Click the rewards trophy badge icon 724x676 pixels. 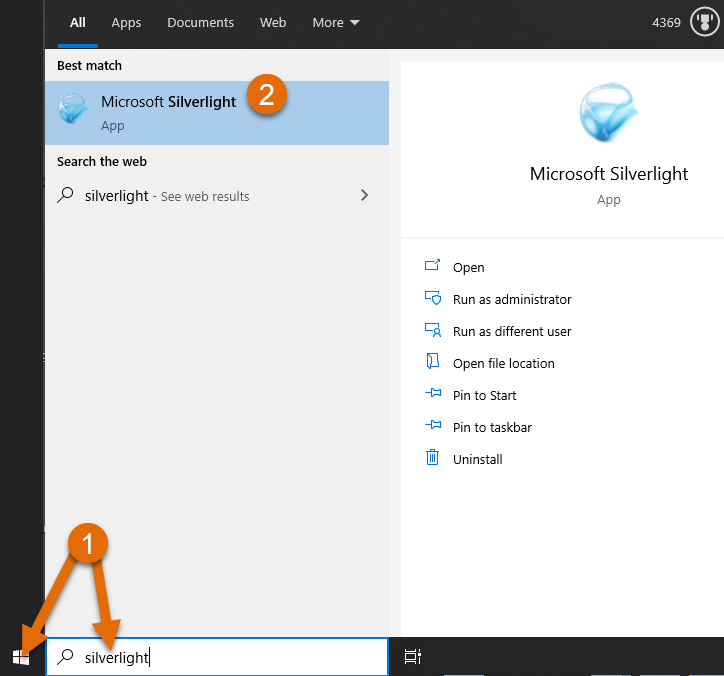pyautogui.click(x=704, y=22)
